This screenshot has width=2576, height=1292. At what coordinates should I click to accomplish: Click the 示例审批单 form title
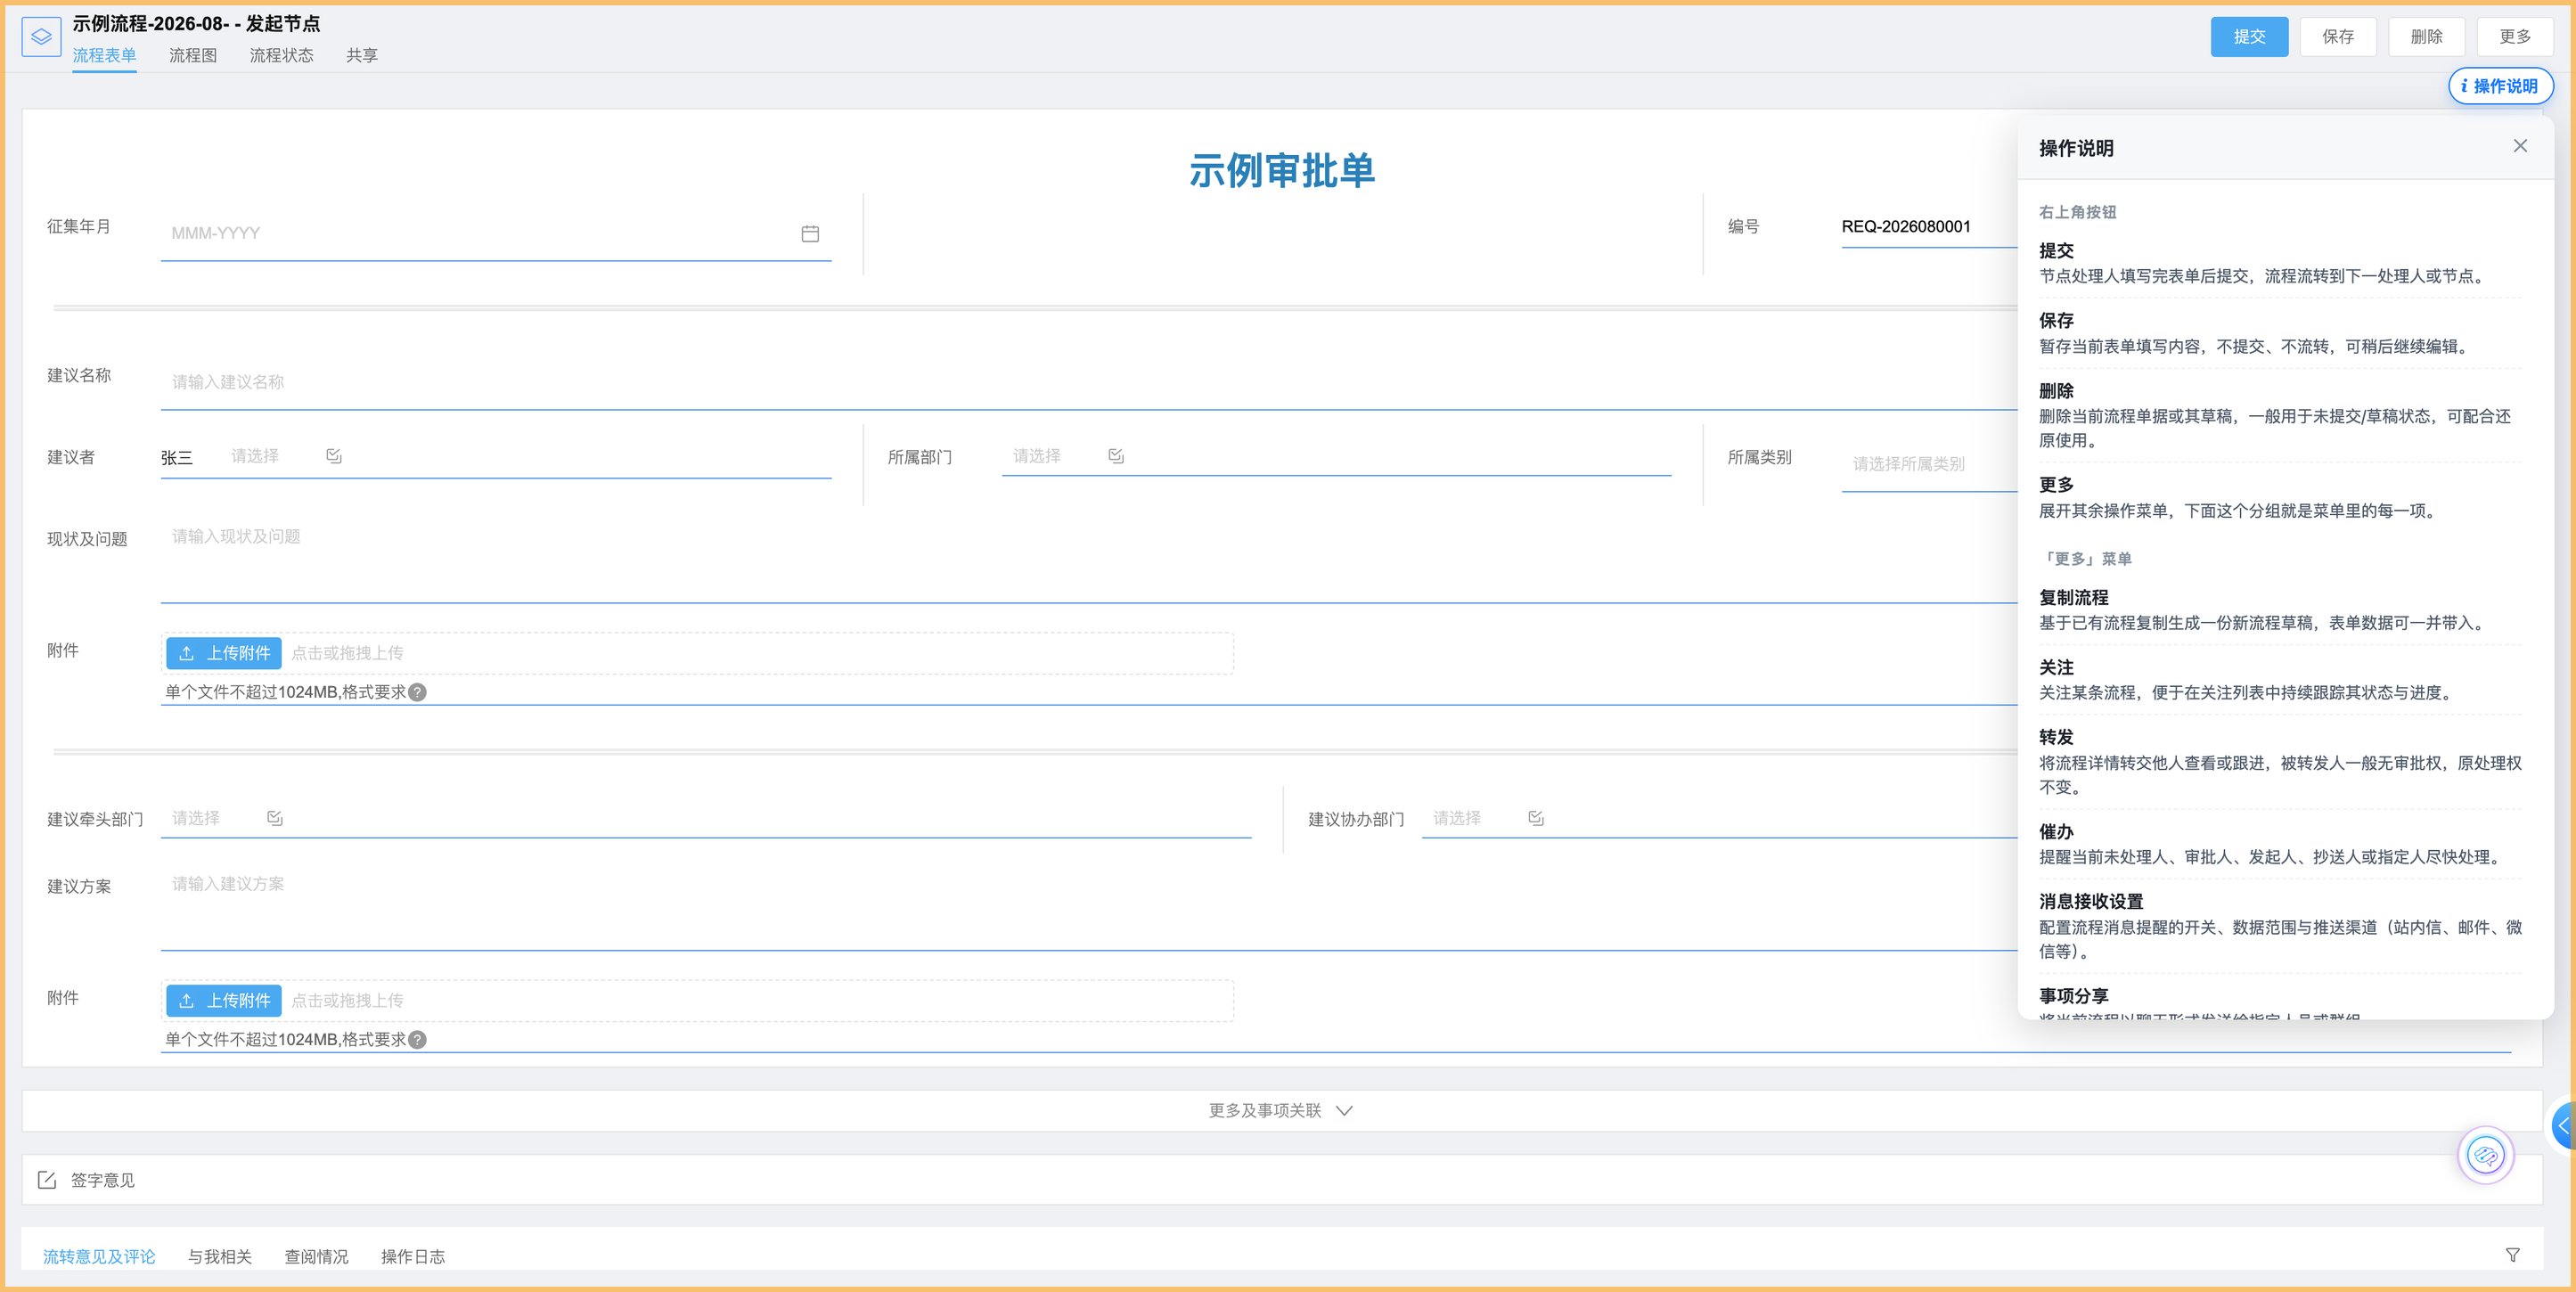[x=1281, y=170]
